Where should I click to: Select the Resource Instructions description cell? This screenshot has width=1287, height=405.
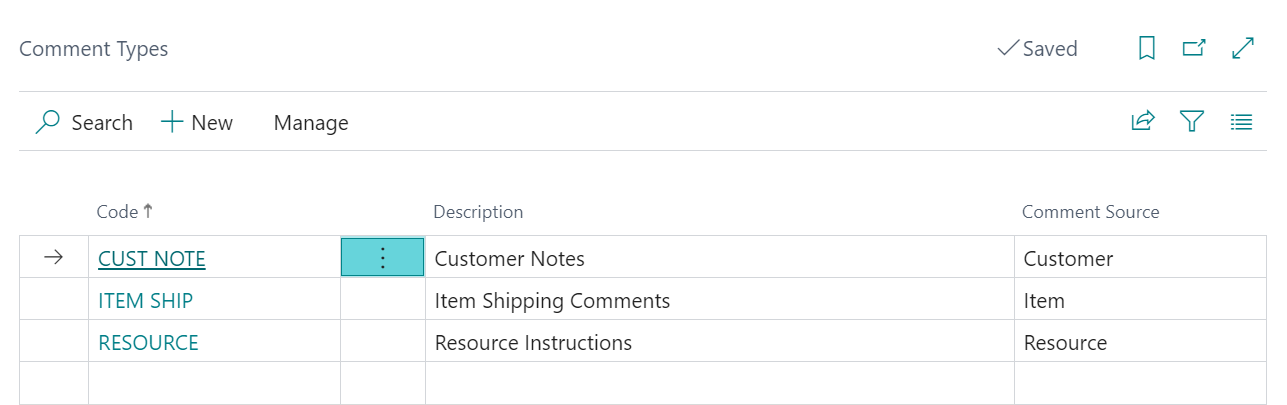point(720,342)
